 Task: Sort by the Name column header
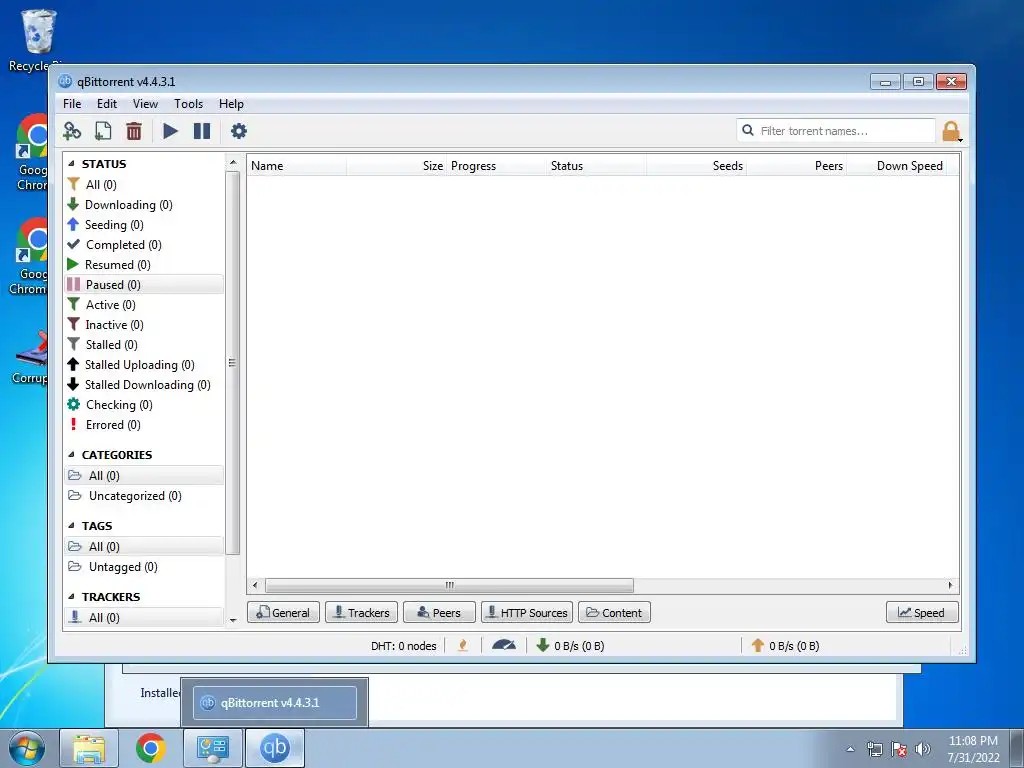pyautogui.click(x=296, y=166)
